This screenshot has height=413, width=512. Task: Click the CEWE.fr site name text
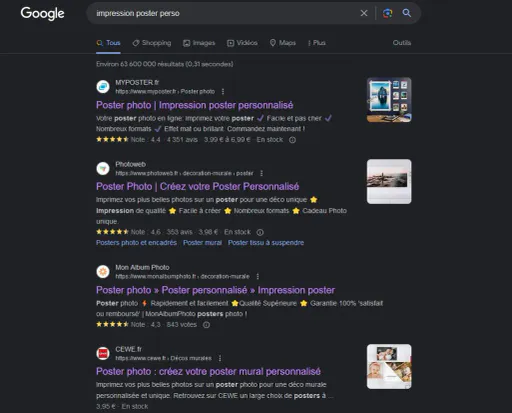click(x=128, y=349)
